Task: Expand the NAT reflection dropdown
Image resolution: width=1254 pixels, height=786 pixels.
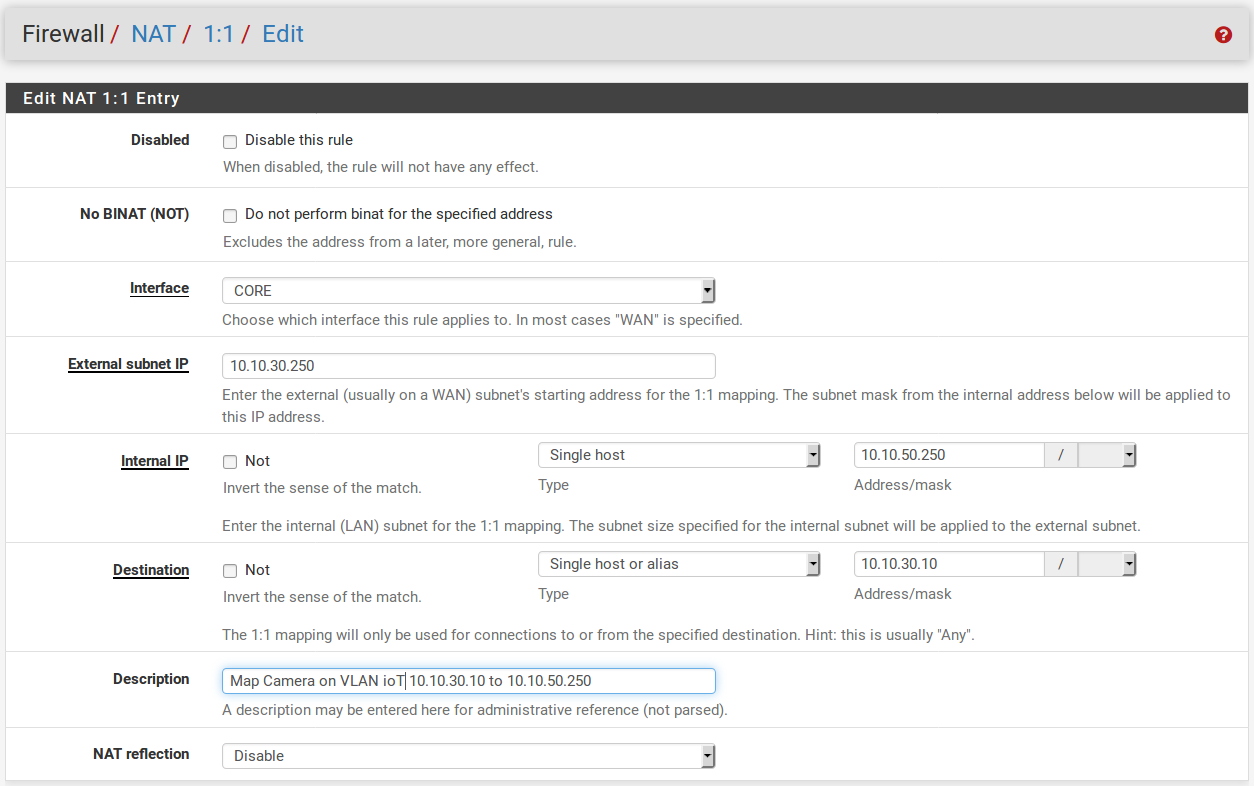Action: (x=468, y=756)
